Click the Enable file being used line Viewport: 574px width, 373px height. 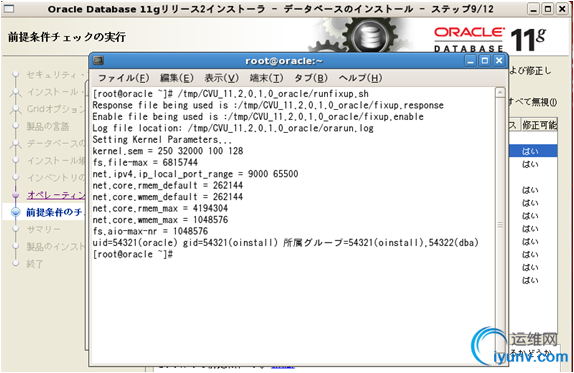258,116
